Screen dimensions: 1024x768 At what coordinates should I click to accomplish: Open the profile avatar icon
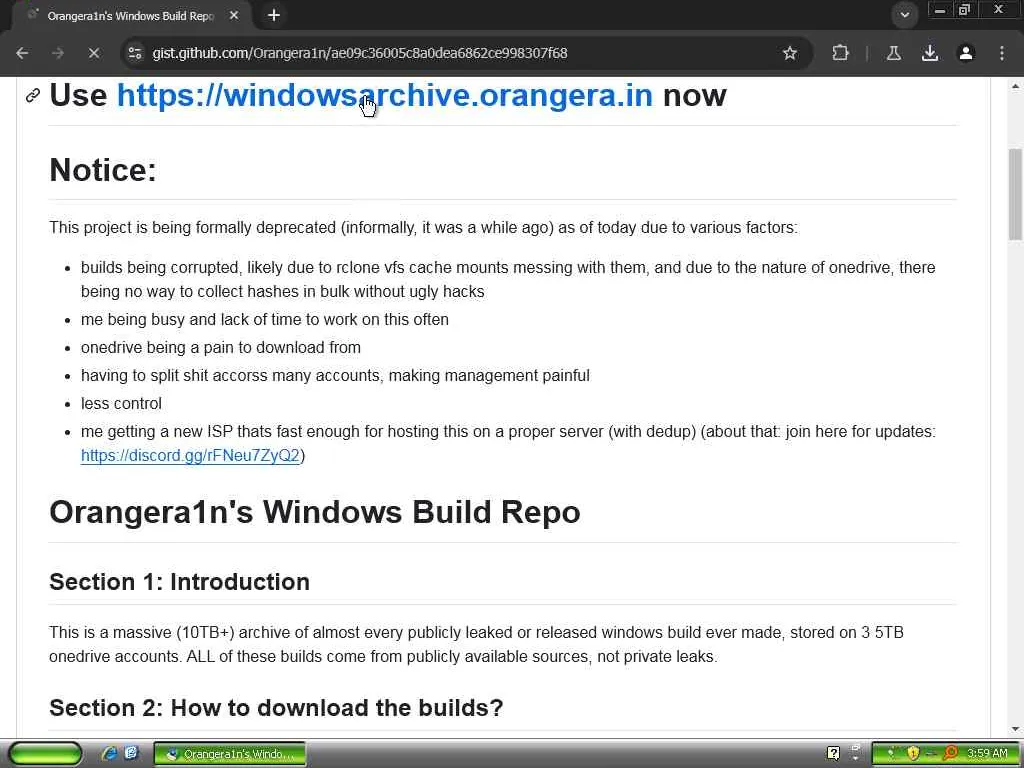966,53
